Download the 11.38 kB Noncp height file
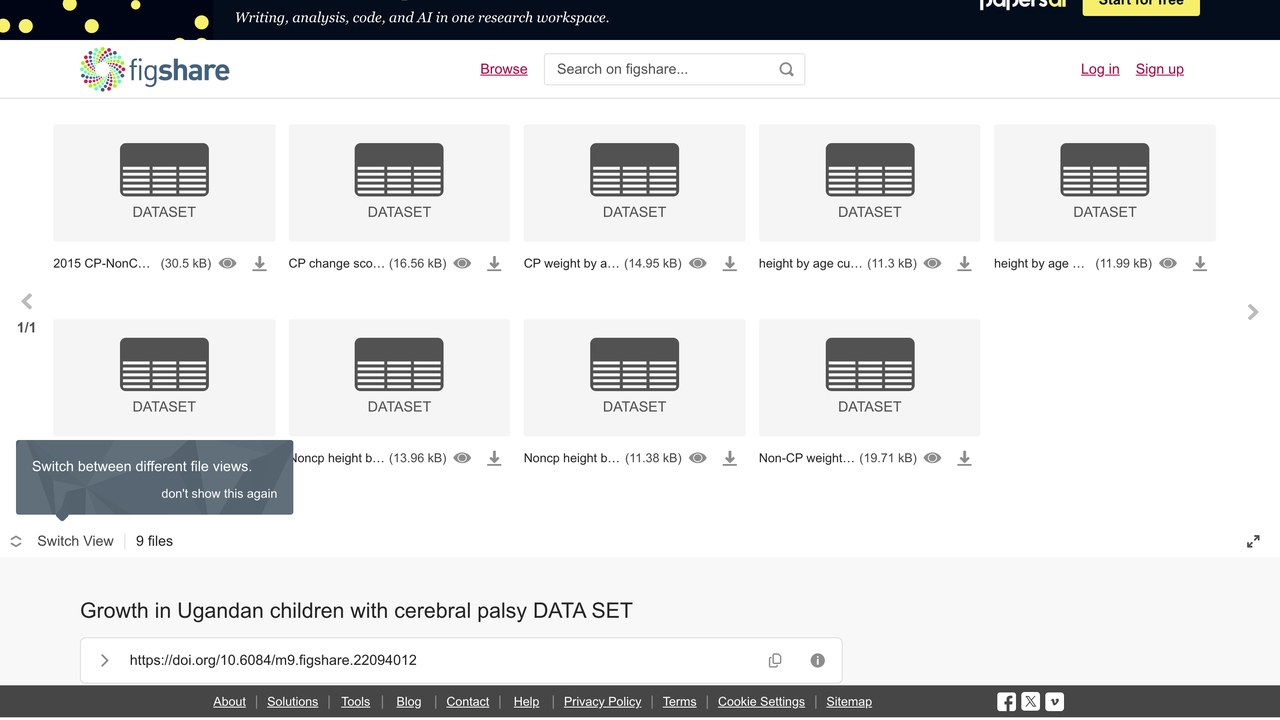 pos(730,458)
